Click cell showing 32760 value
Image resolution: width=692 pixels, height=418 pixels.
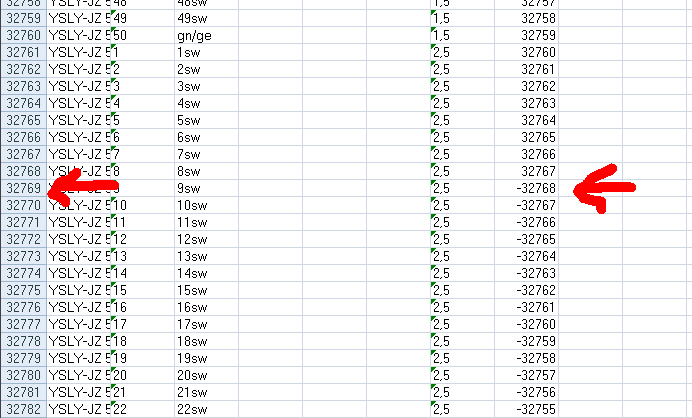pyautogui.click(x=527, y=52)
